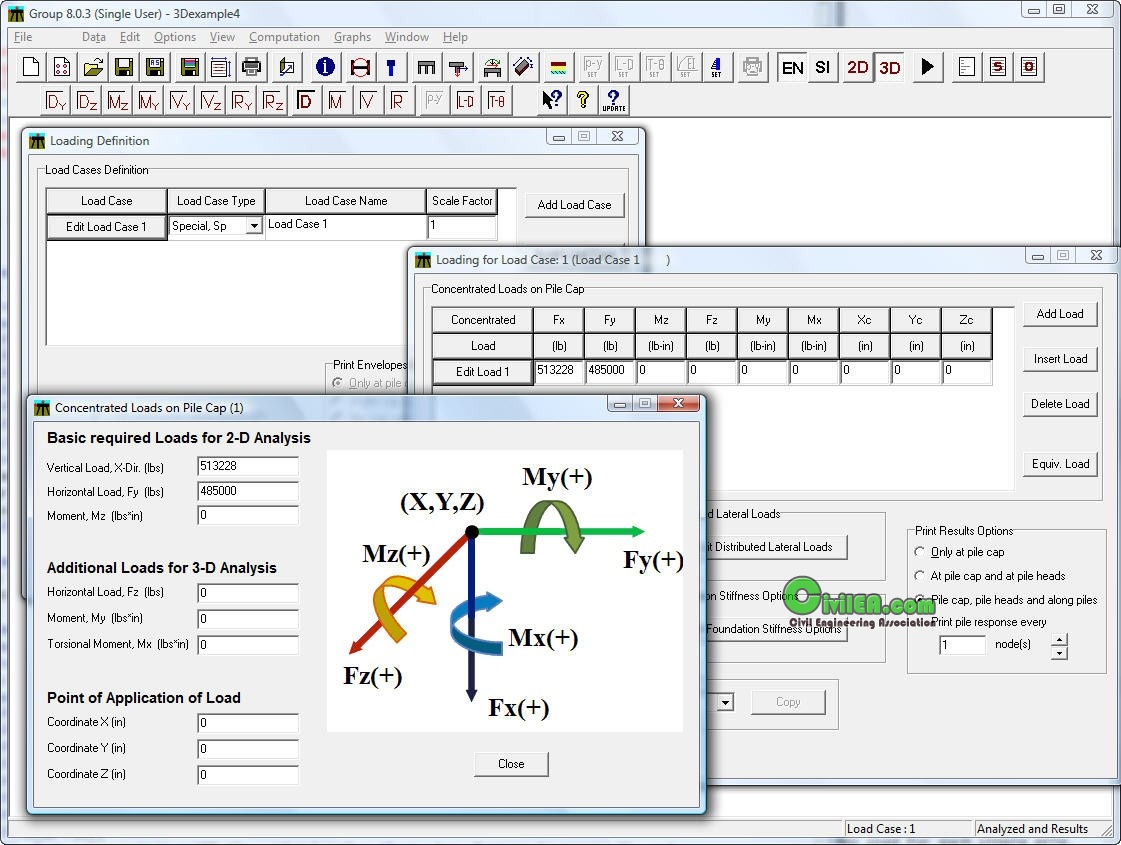
Task: Click the T-θ curve icon in second toolbar row
Action: (x=496, y=102)
